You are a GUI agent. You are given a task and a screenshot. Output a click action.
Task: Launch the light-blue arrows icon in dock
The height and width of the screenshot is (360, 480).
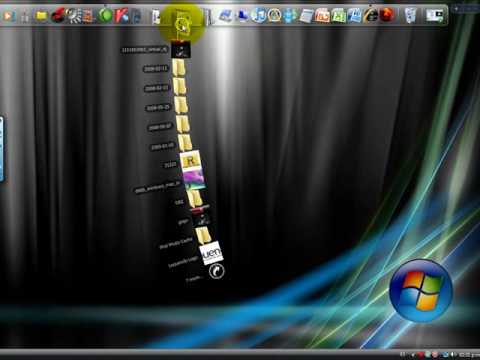click(x=290, y=16)
